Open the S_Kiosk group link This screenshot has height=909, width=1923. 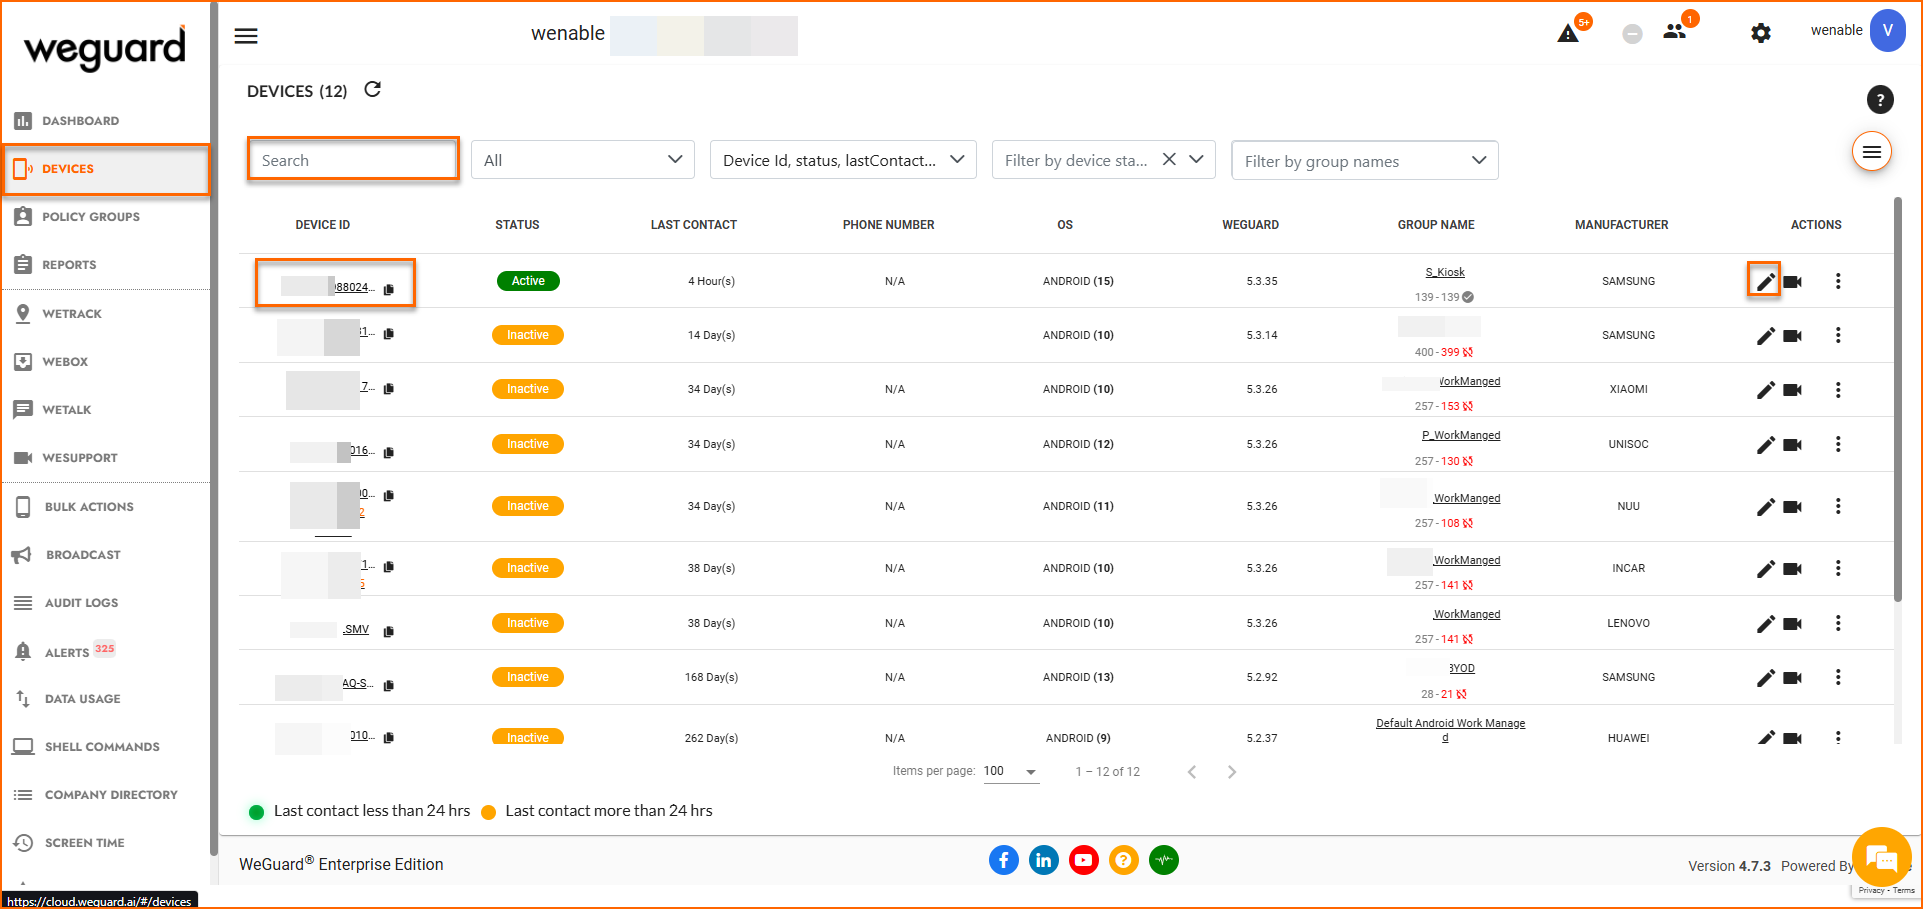tap(1444, 272)
